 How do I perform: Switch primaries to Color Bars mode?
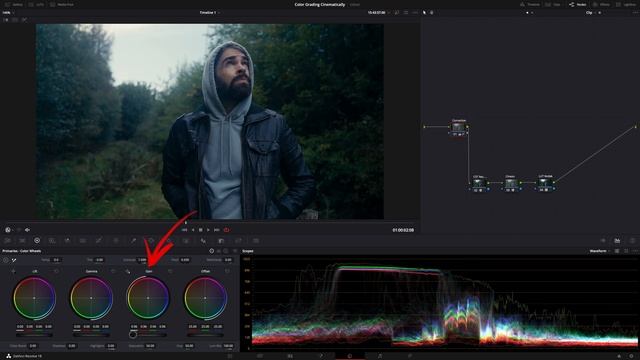click(219, 251)
